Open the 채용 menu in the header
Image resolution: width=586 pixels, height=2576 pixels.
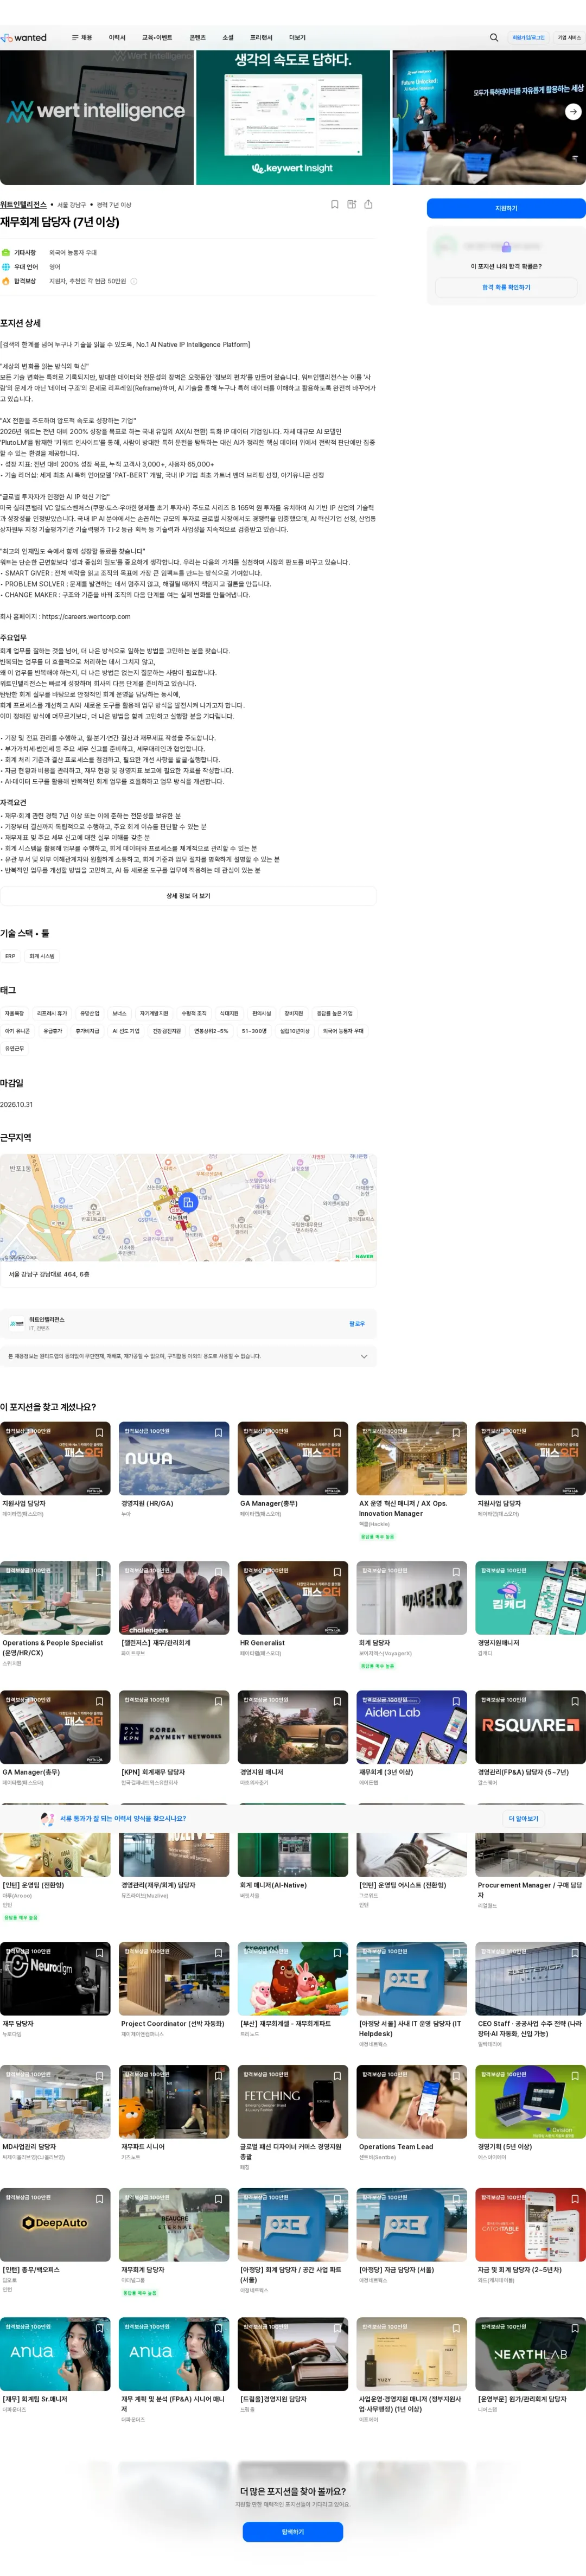click(82, 38)
